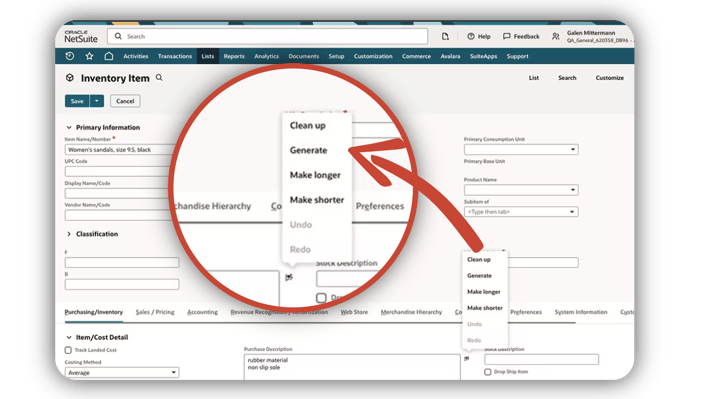Open the Lists menu
Viewport: 711px width, 399px height.
point(208,56)
